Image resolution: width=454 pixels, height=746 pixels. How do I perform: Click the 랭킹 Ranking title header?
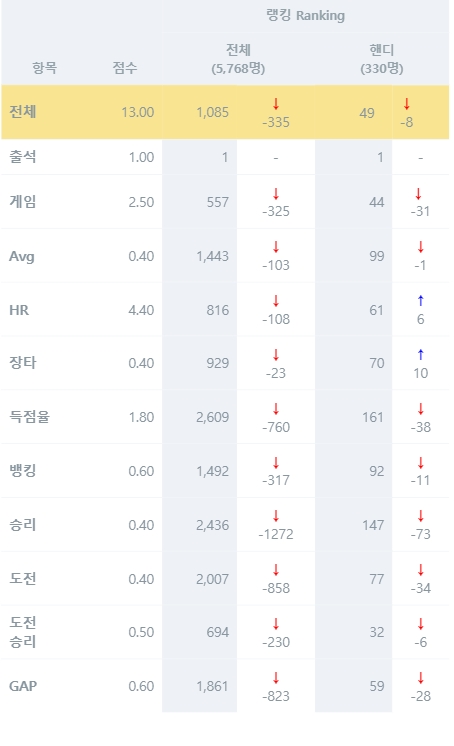pyautogui.click(x=305, y=15)
